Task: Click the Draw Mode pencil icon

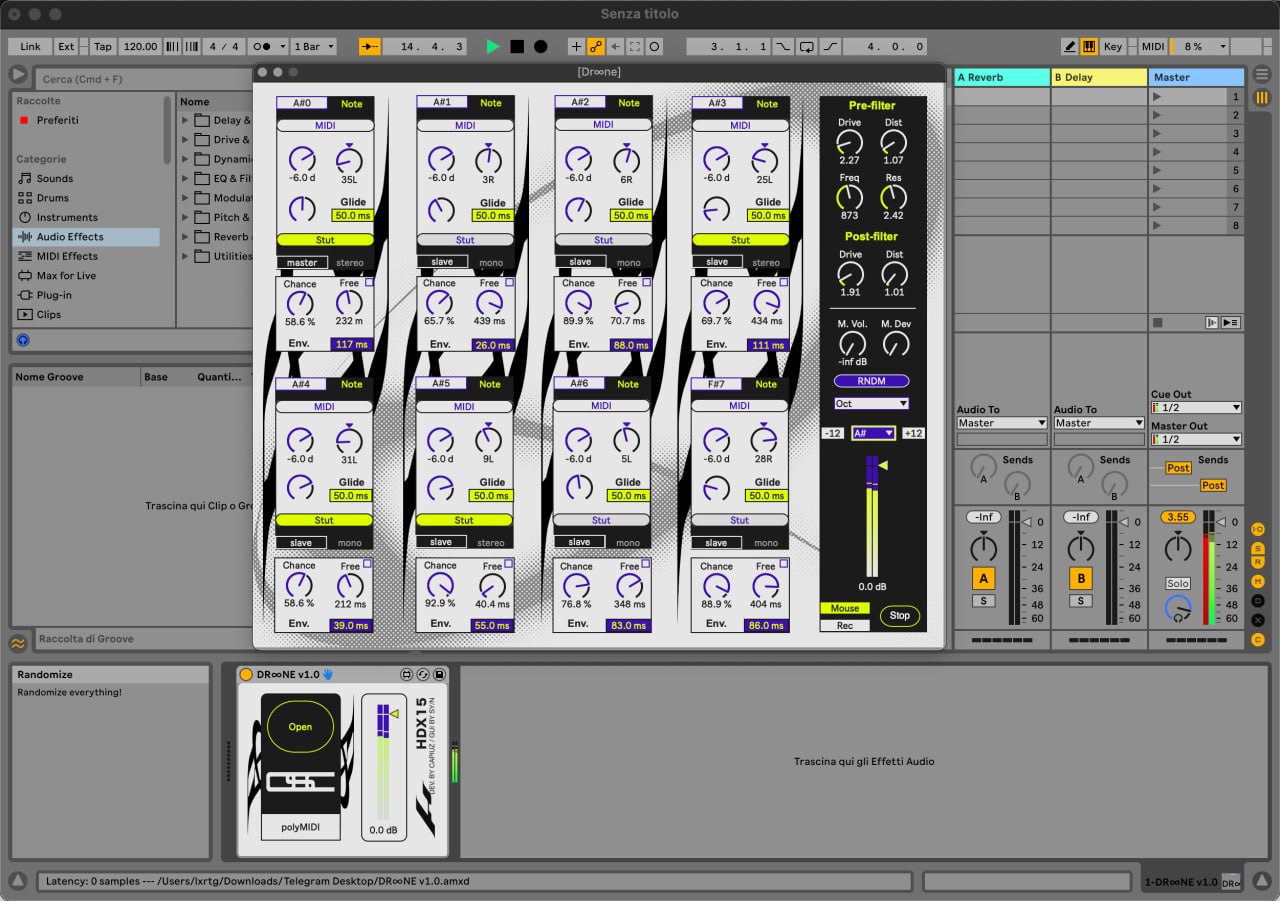Action: pyautogui.click(x=1069, y=47)
